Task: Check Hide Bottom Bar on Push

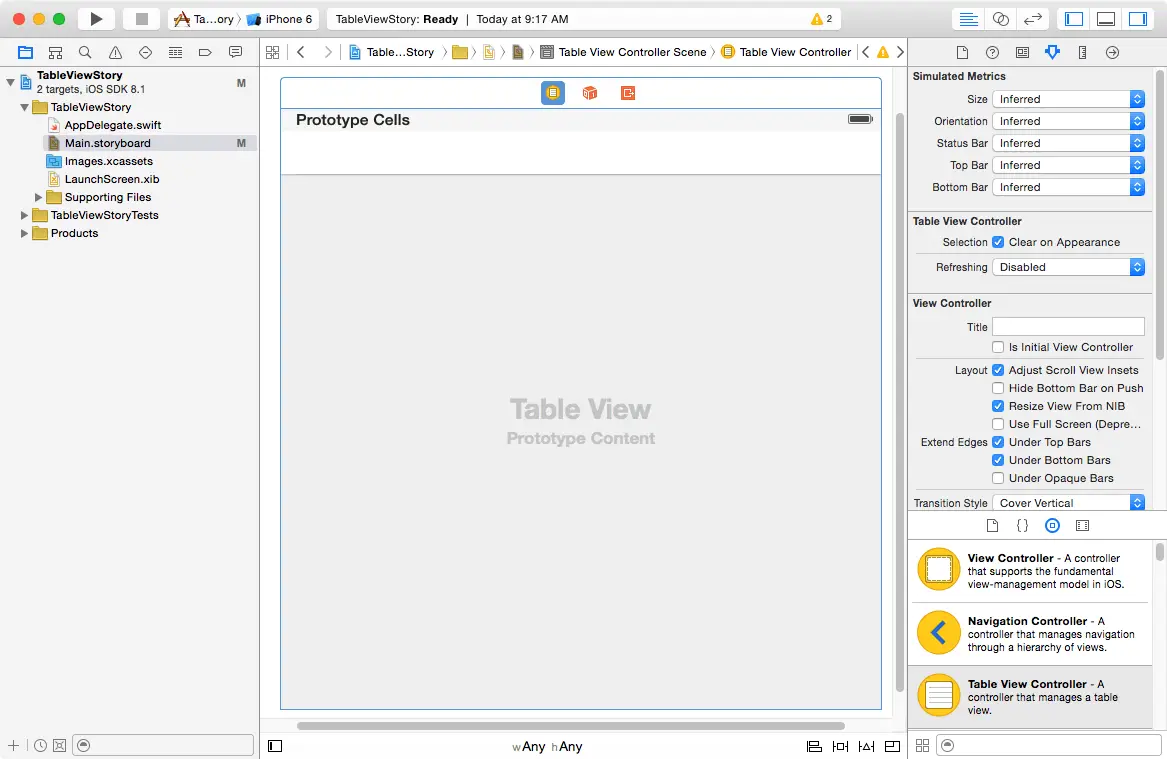Action: tap(998, 388)
